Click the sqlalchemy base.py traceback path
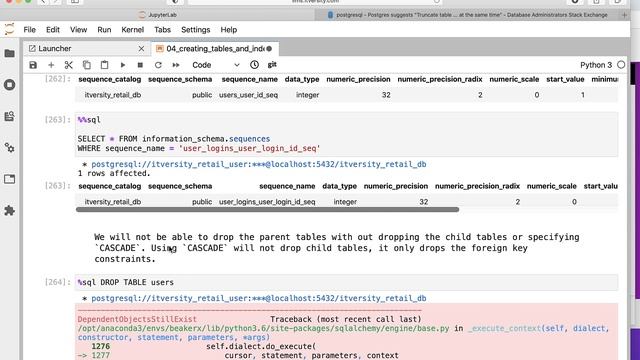This screenshot has height=360, width=640. [x=263, y=328]
